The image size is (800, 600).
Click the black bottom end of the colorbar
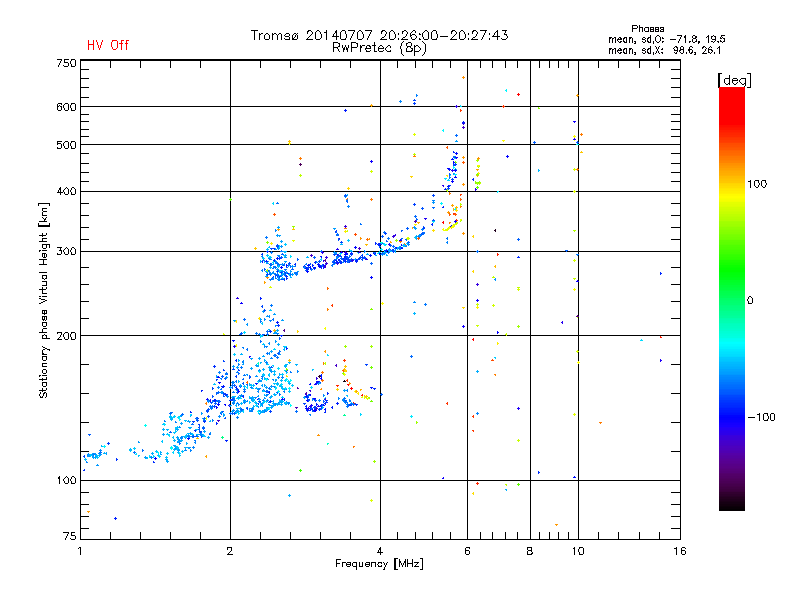tap(732, 504)
